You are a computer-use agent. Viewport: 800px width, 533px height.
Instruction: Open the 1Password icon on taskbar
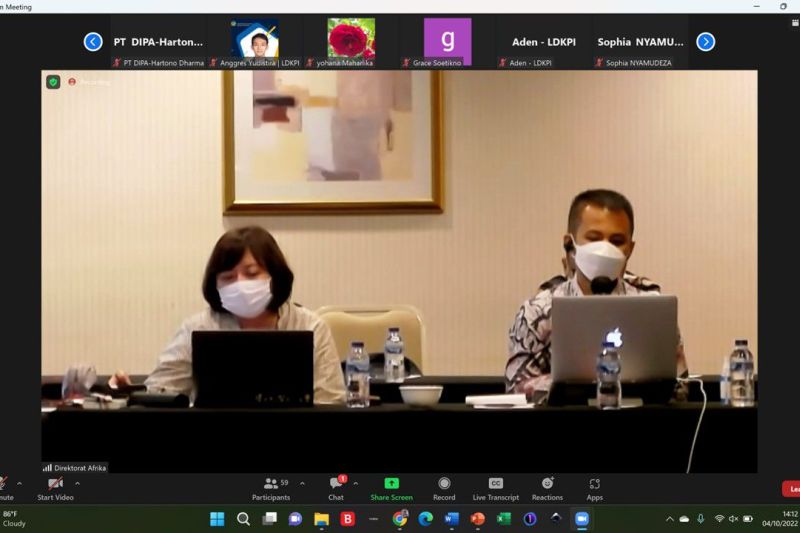[530, 519]
